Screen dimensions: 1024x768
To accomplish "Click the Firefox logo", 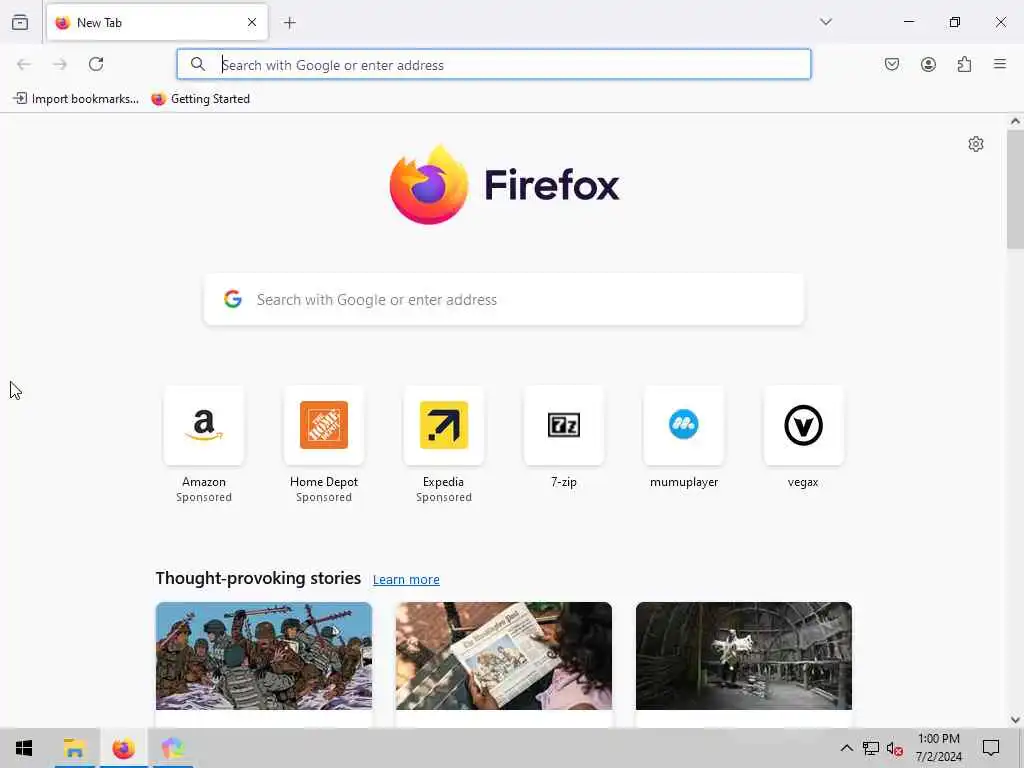I will (504, 185).
